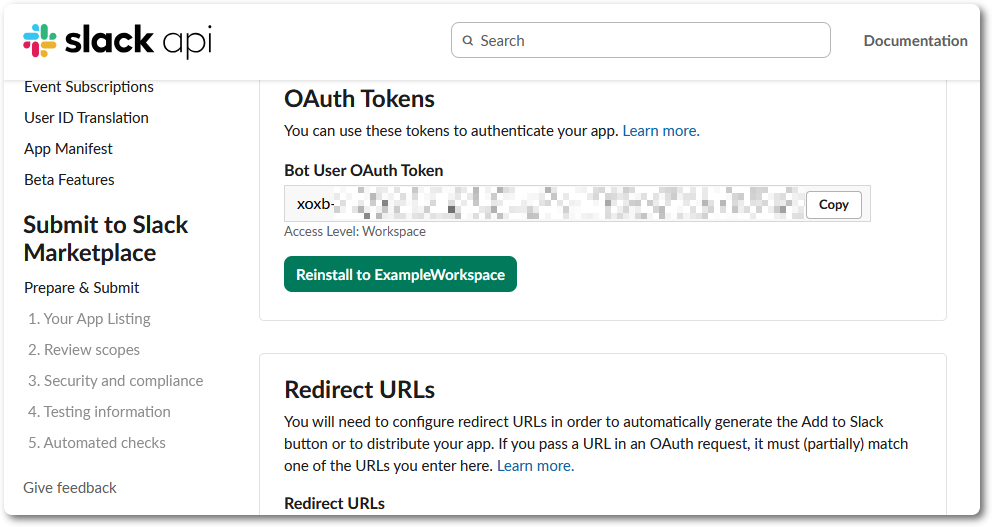Open Prepare & Submit section
This screenshot has width=992, height=527.
click(x=82, y=288)
